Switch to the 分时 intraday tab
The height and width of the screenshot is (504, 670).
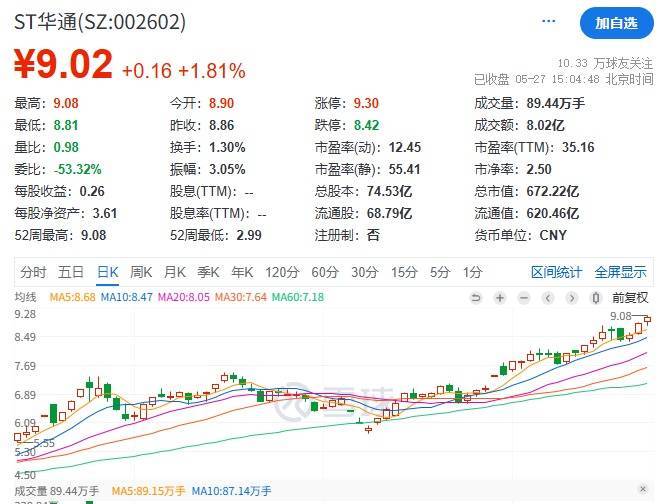tap(33, 272)
